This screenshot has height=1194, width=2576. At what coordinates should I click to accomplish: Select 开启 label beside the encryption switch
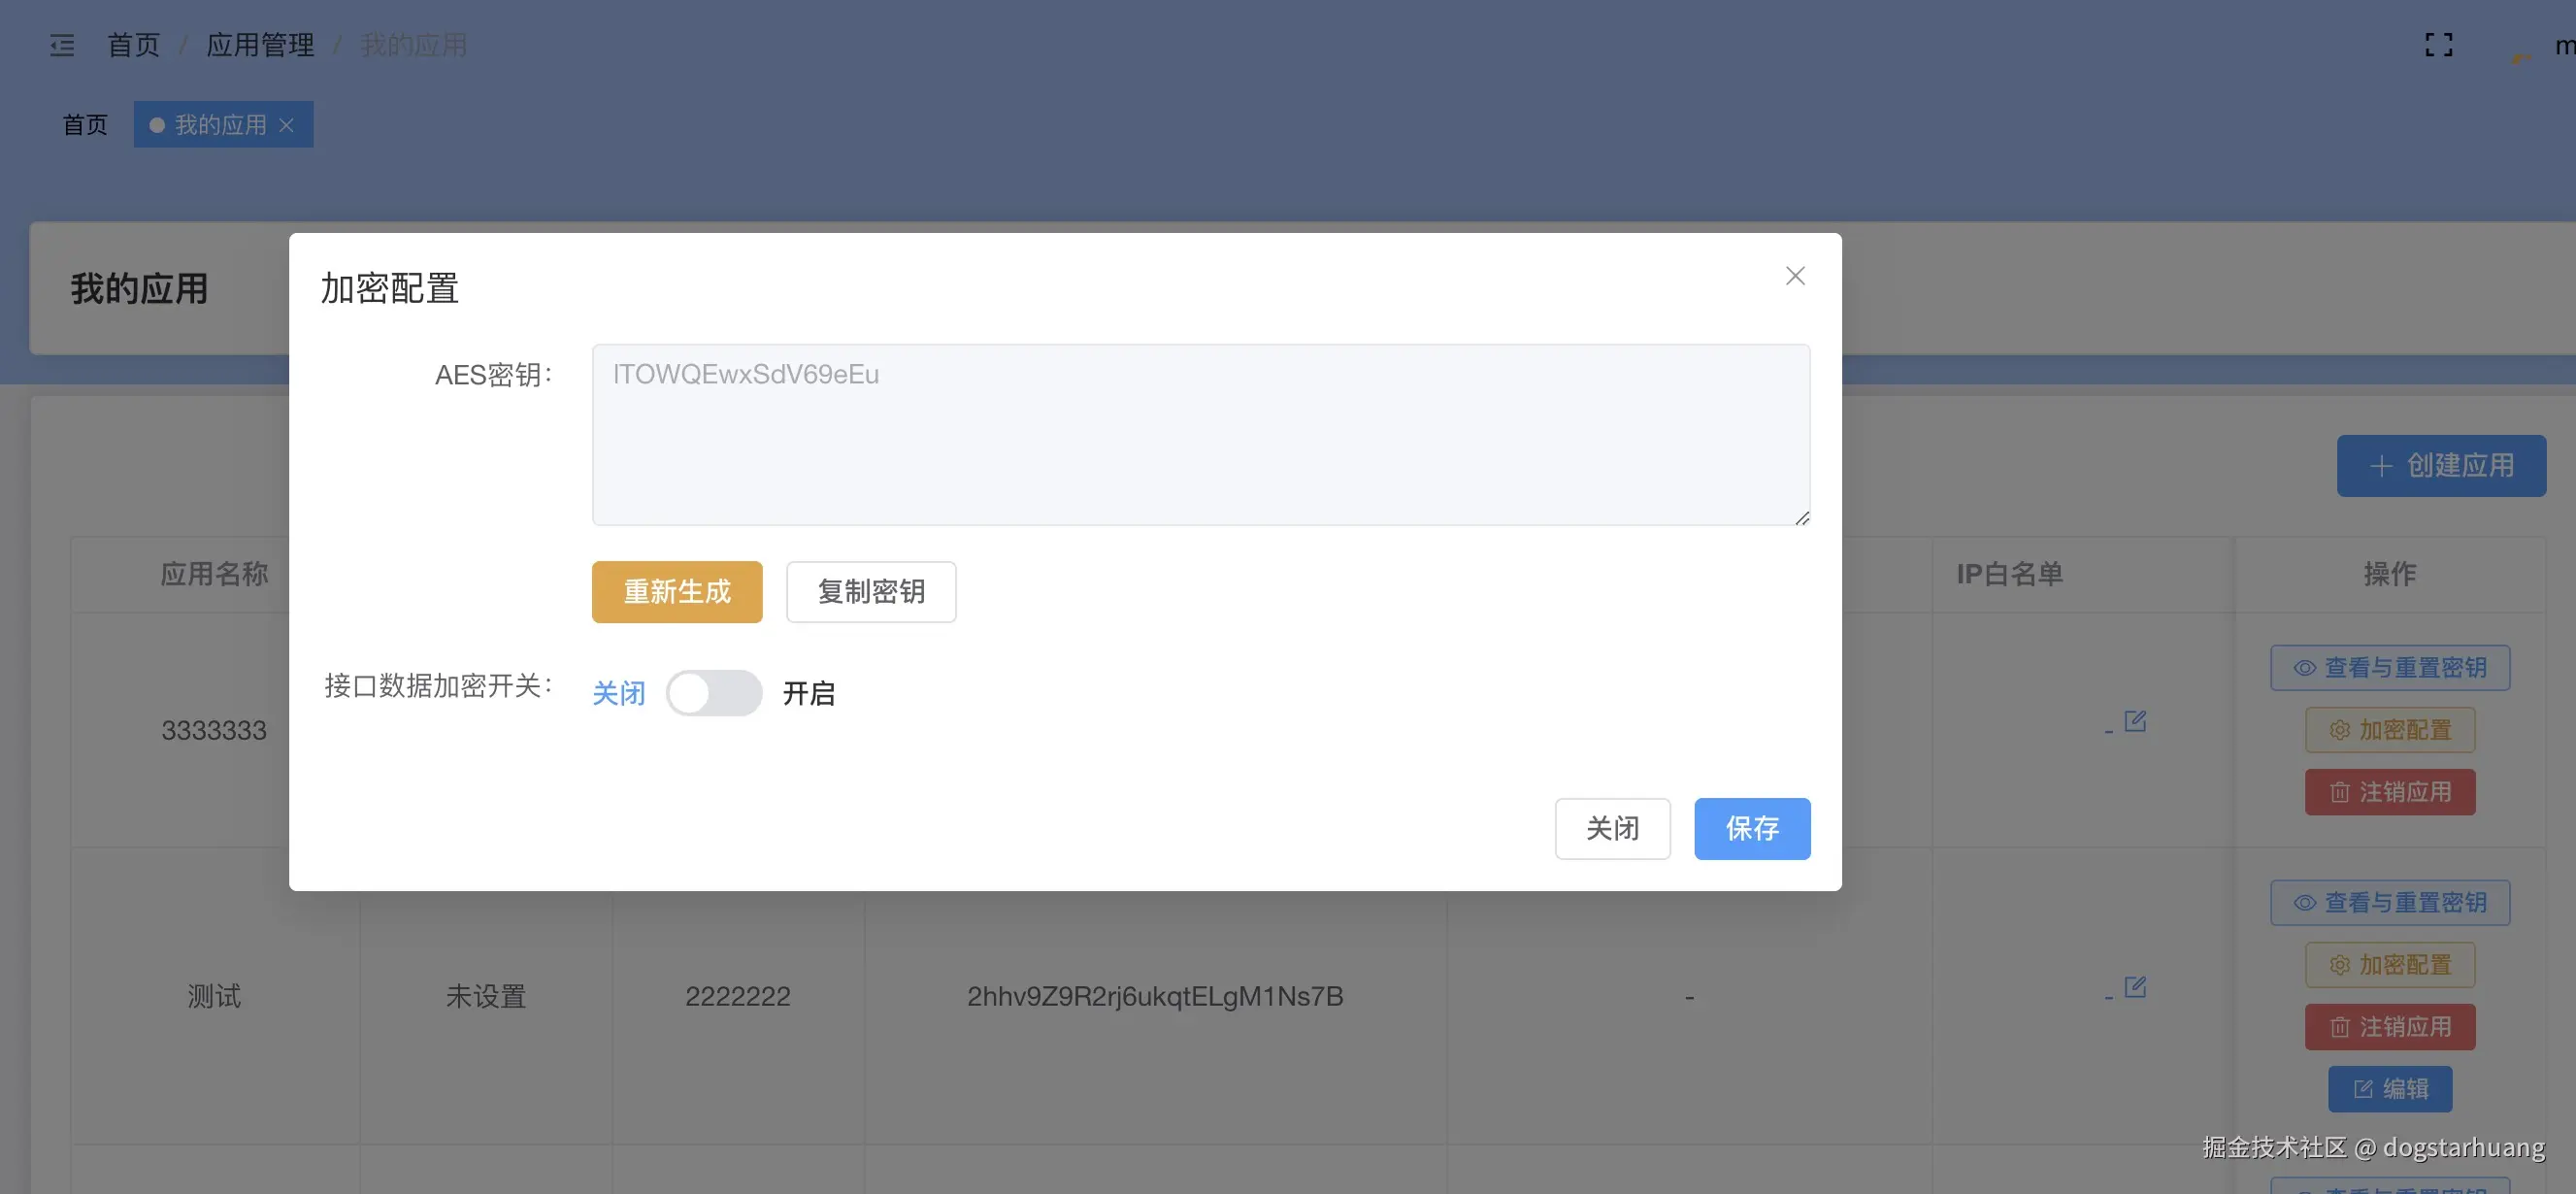(x=808, y=693)
